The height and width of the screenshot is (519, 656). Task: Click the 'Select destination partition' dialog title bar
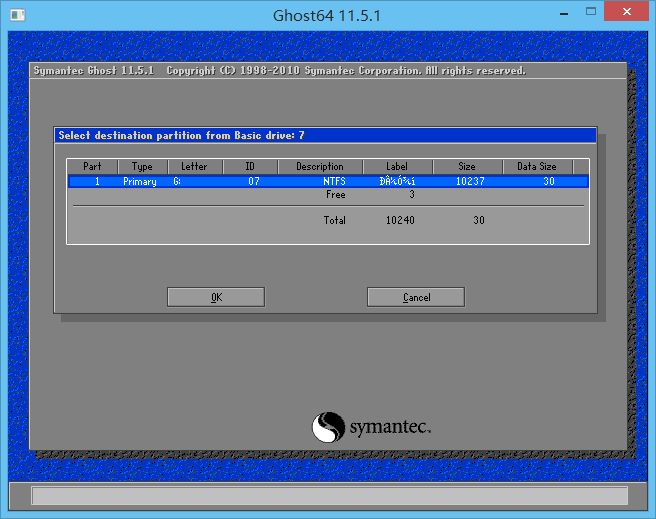325,135
